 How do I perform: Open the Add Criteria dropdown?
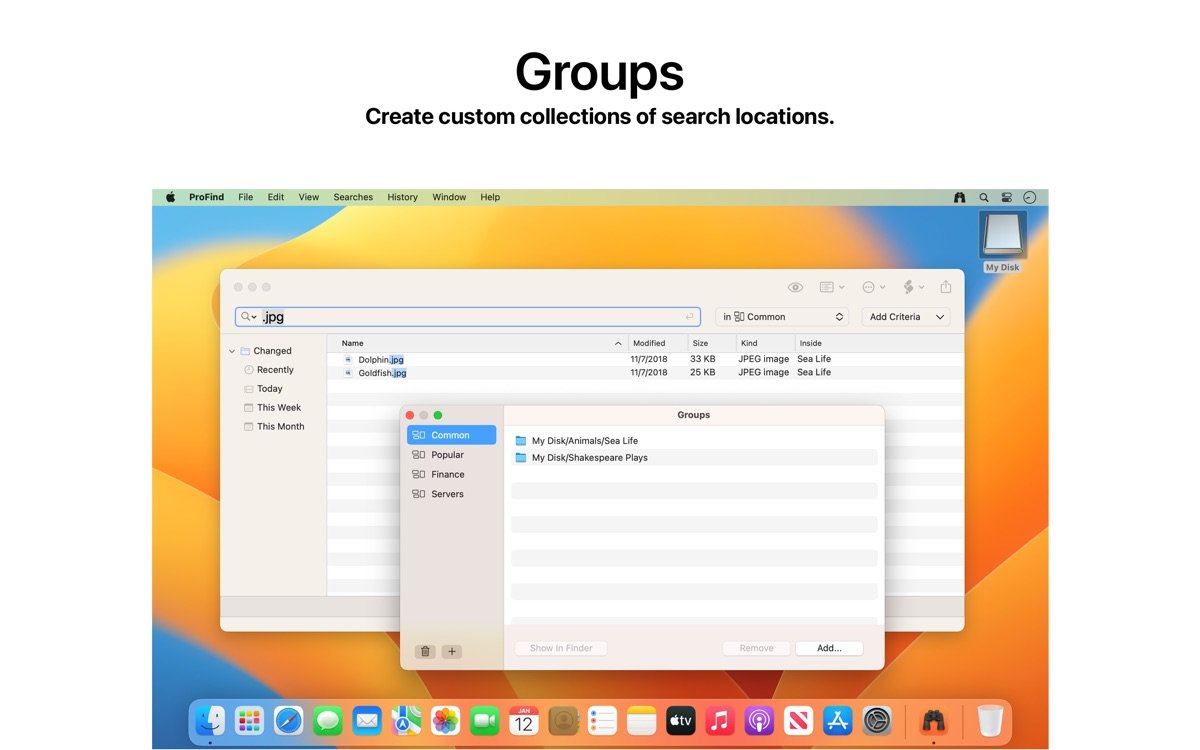pos(907,317)
